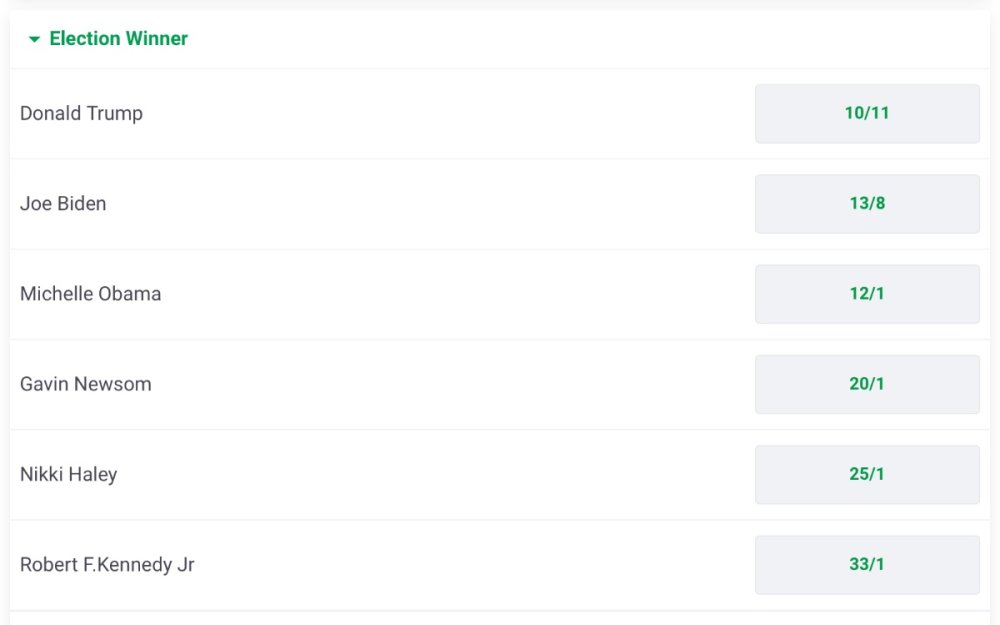Click the Robert F.Kennedy Jr name label
This screenshot has width=1000, height=625.
click(107, 565)
